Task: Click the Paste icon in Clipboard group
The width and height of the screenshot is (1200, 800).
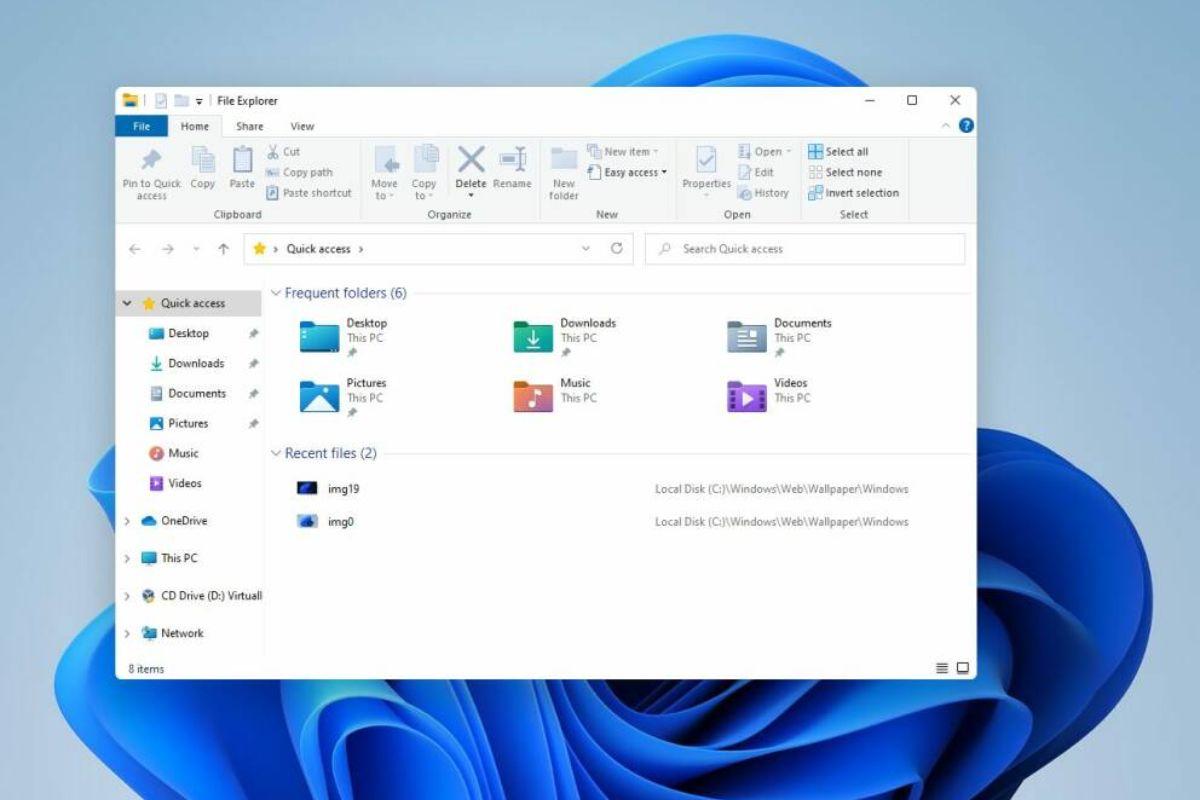Action: (x=242, y=160)
